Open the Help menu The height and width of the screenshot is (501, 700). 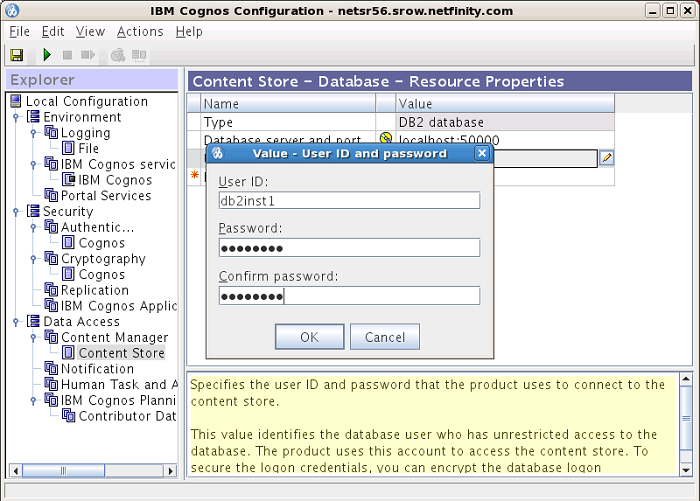(x=189, y=32)
